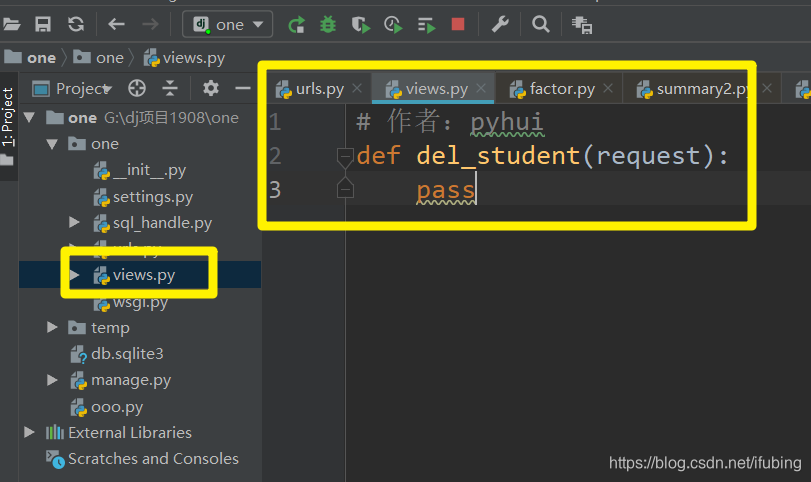Click the Collapse All icon
The width and height of the screenshot is (811, 482).
(x=170, y=88)
